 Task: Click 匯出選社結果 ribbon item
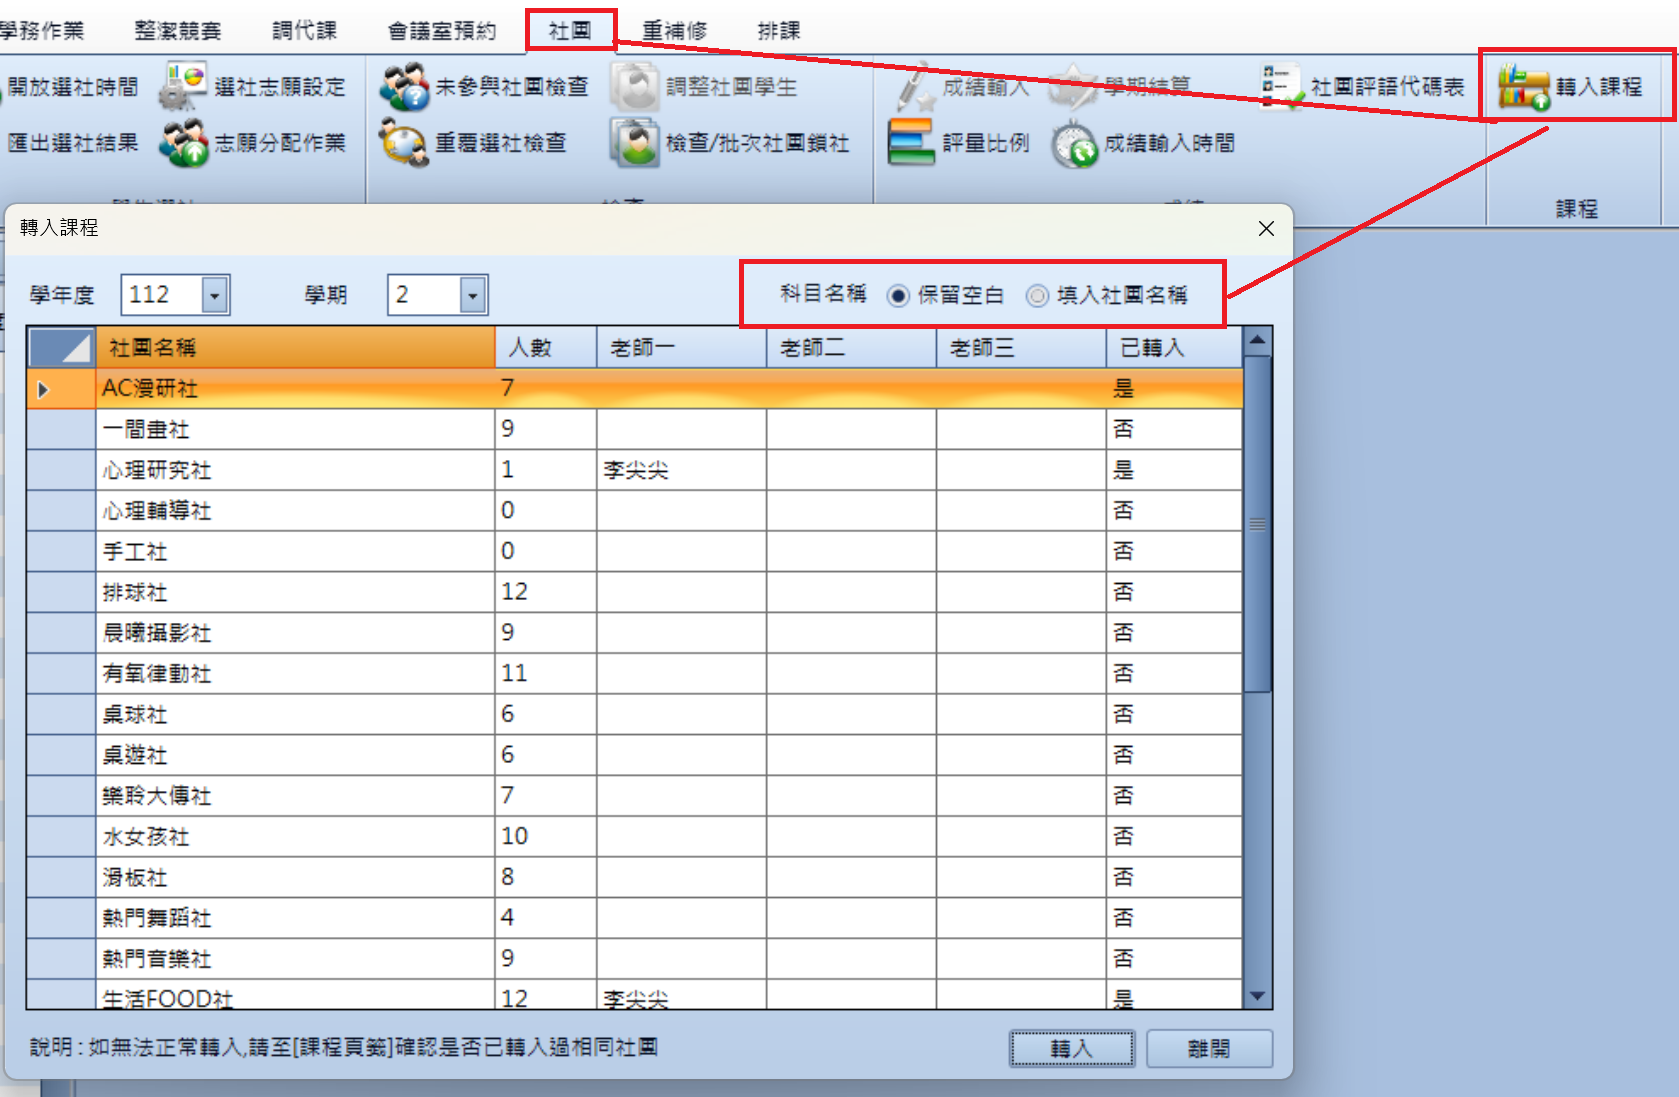coord(72,143)
